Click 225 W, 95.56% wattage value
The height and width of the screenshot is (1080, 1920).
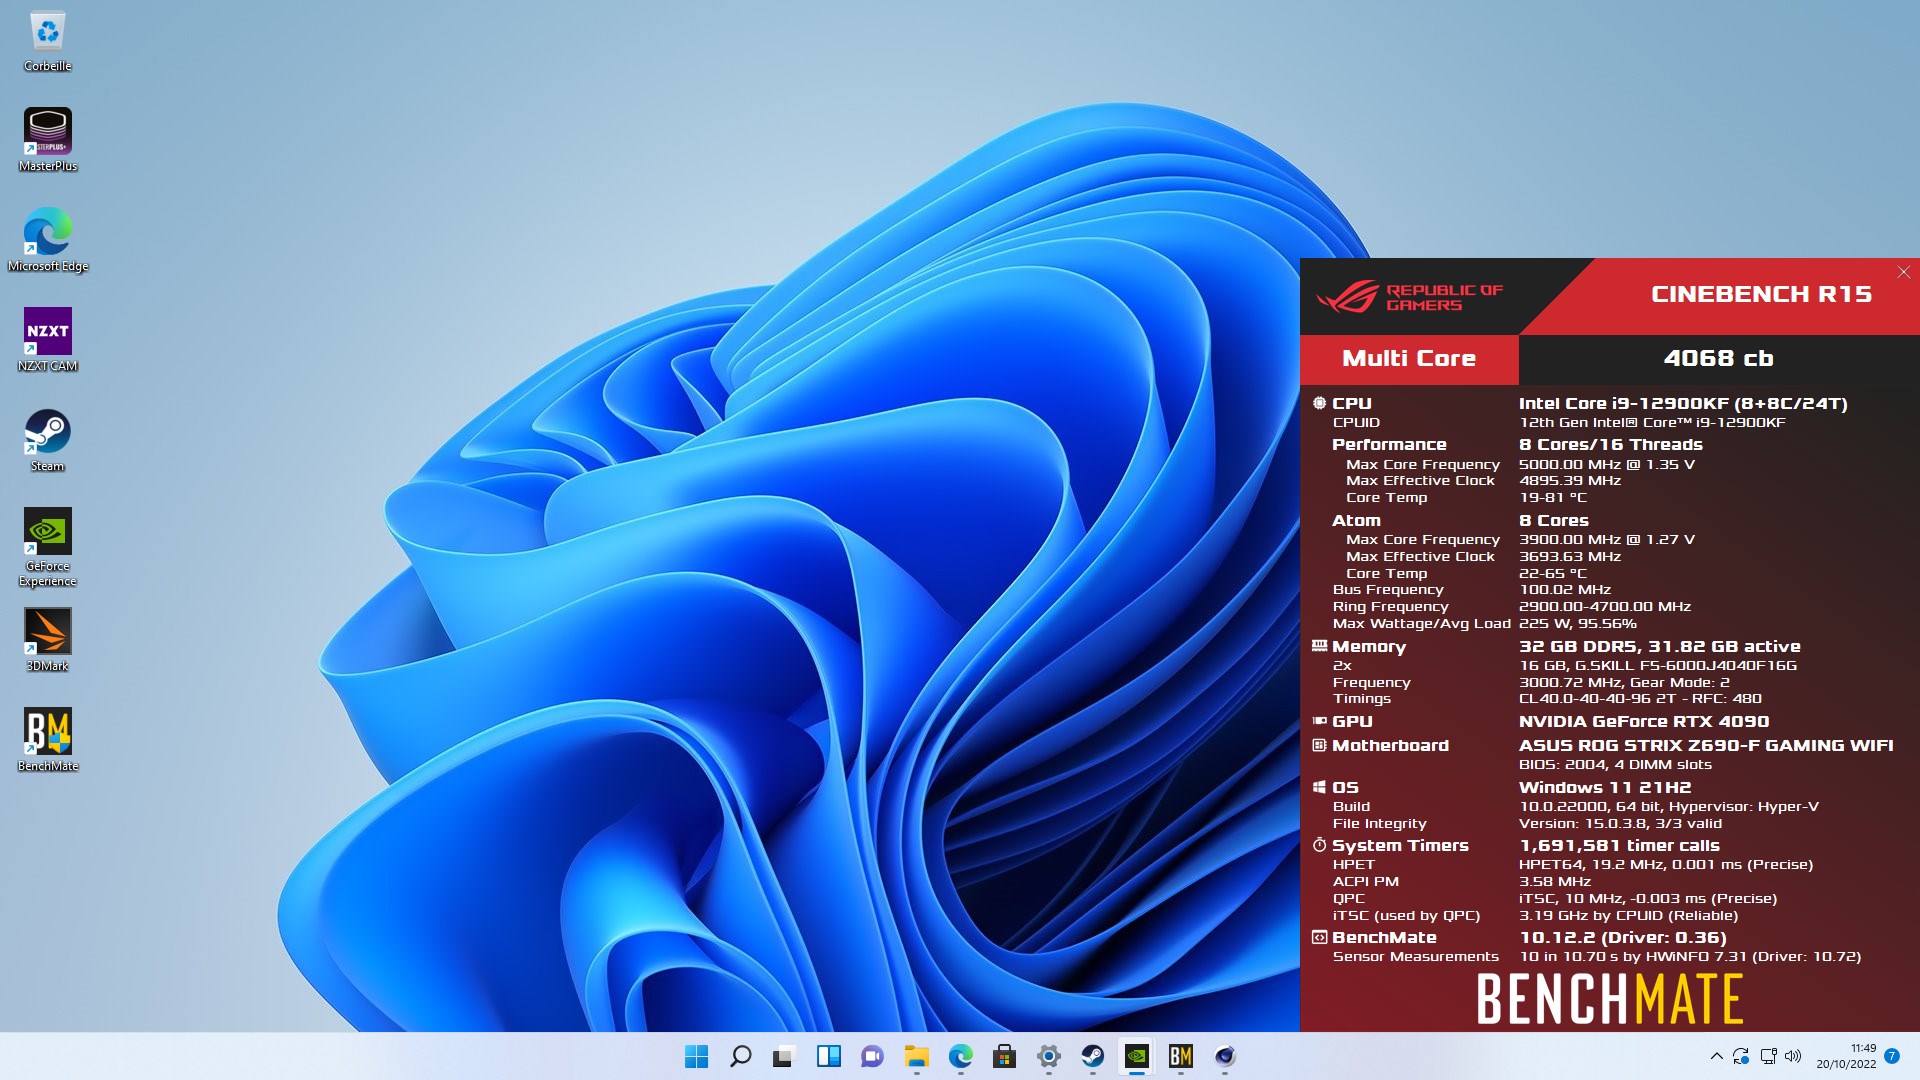point(1577,623)
